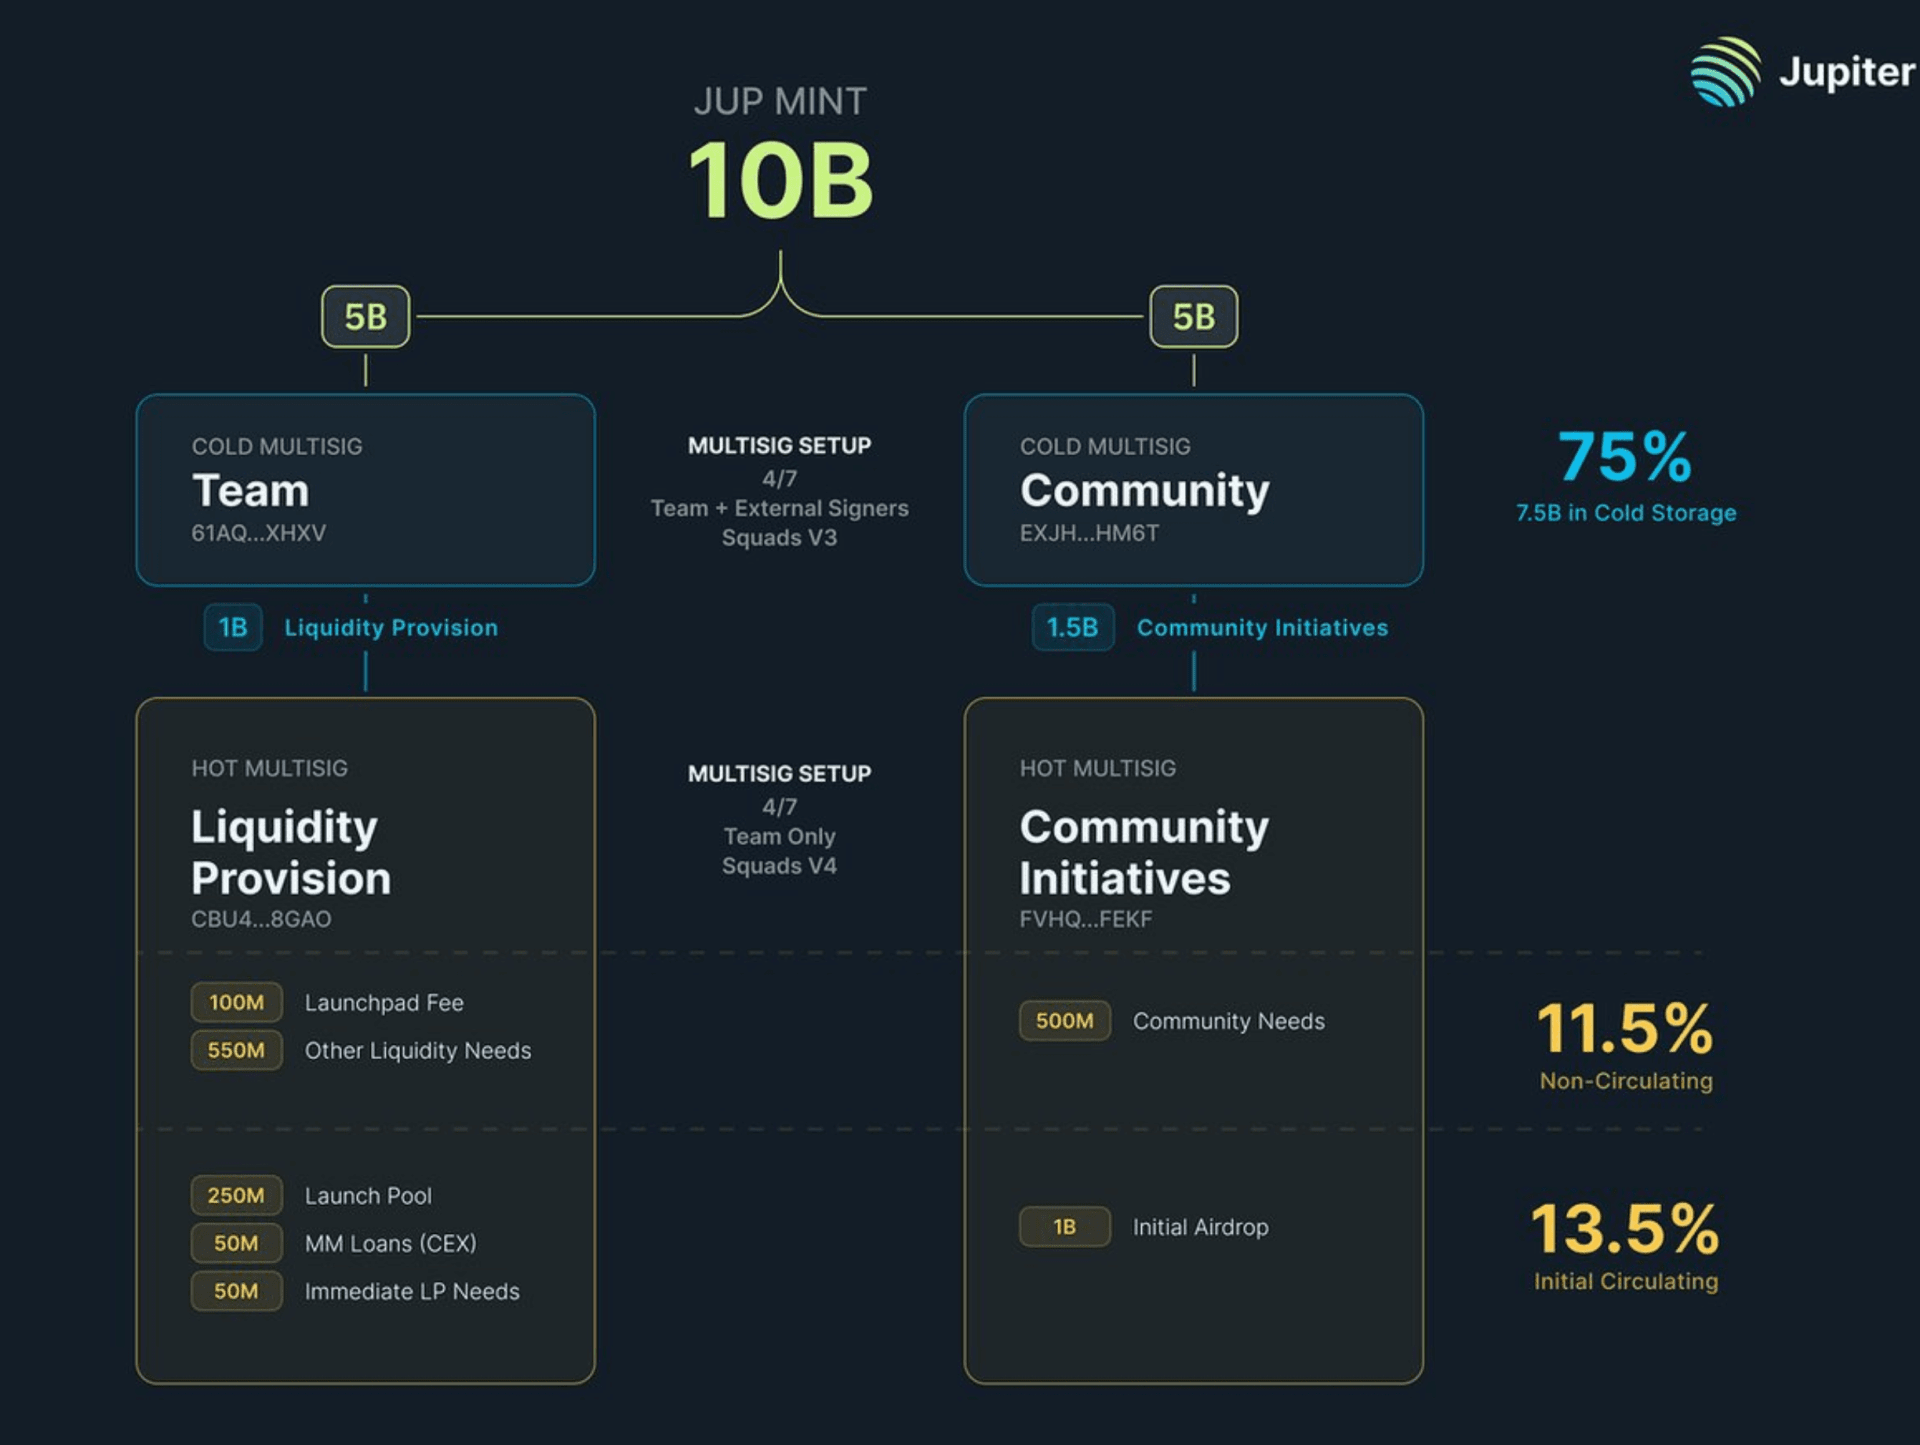Click the 13.5% figure

1625,1228
